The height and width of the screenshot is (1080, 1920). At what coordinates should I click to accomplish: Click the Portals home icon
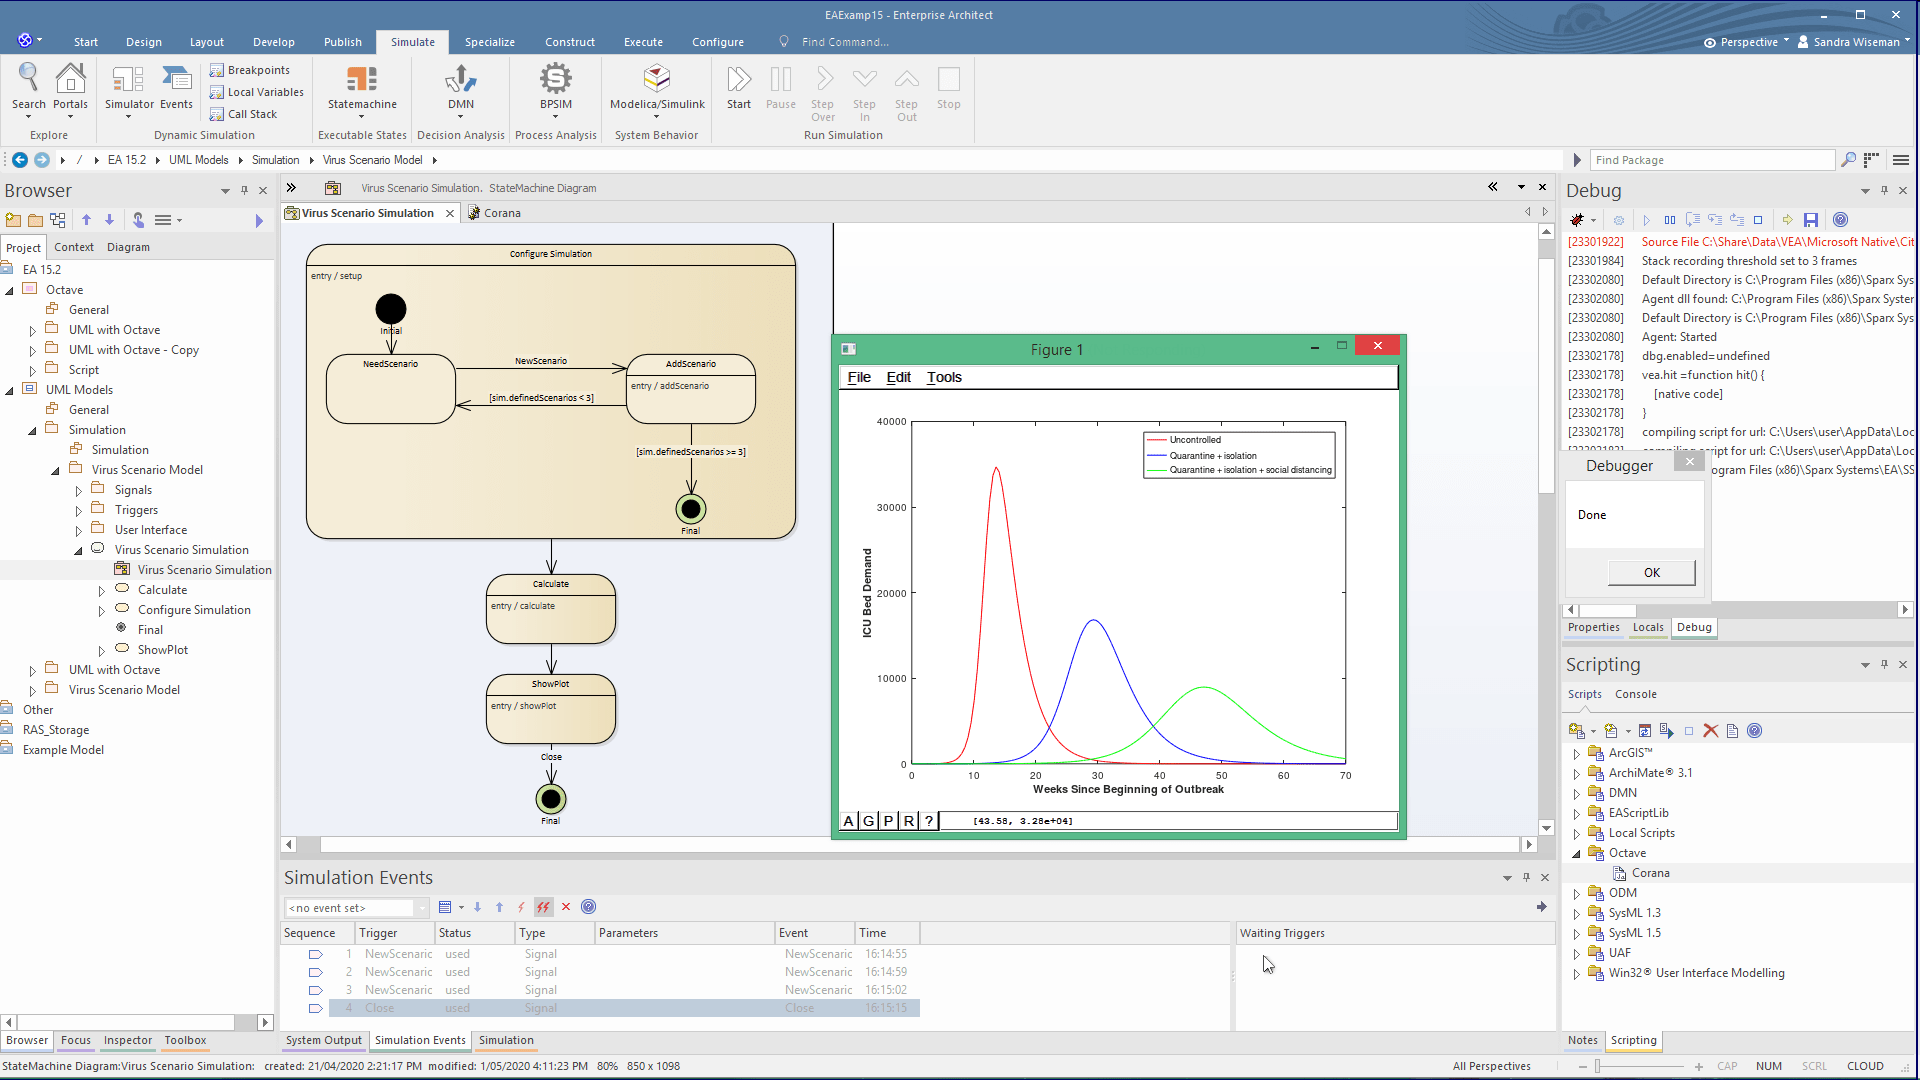click(x=70, y=80)
